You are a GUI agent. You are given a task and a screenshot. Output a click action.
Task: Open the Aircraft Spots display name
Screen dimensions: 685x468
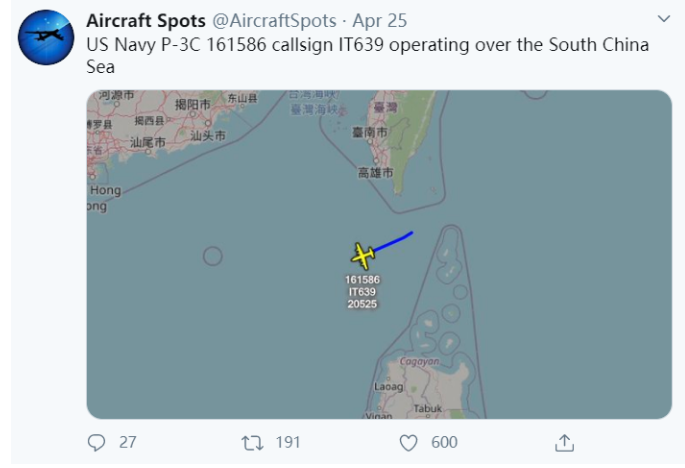point(146,21)
